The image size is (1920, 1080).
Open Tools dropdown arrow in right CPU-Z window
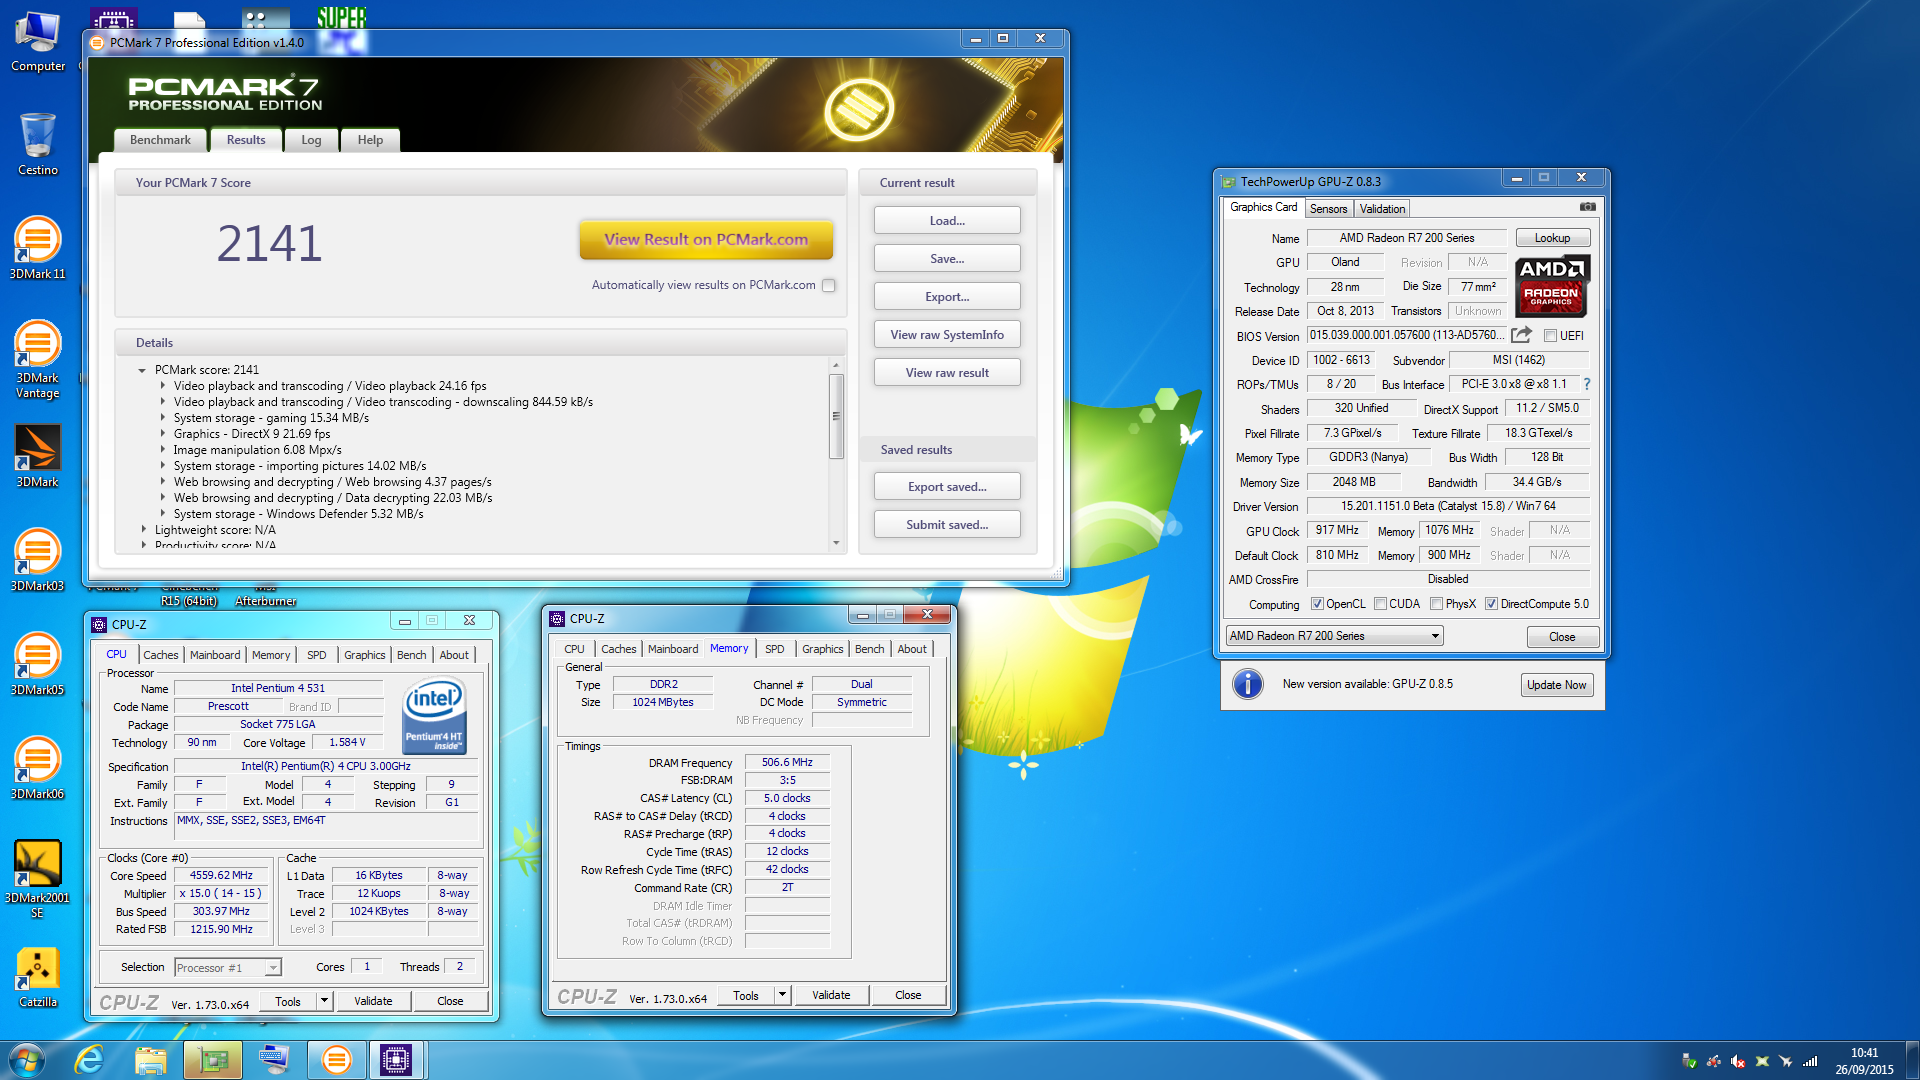tap(783, 995)
